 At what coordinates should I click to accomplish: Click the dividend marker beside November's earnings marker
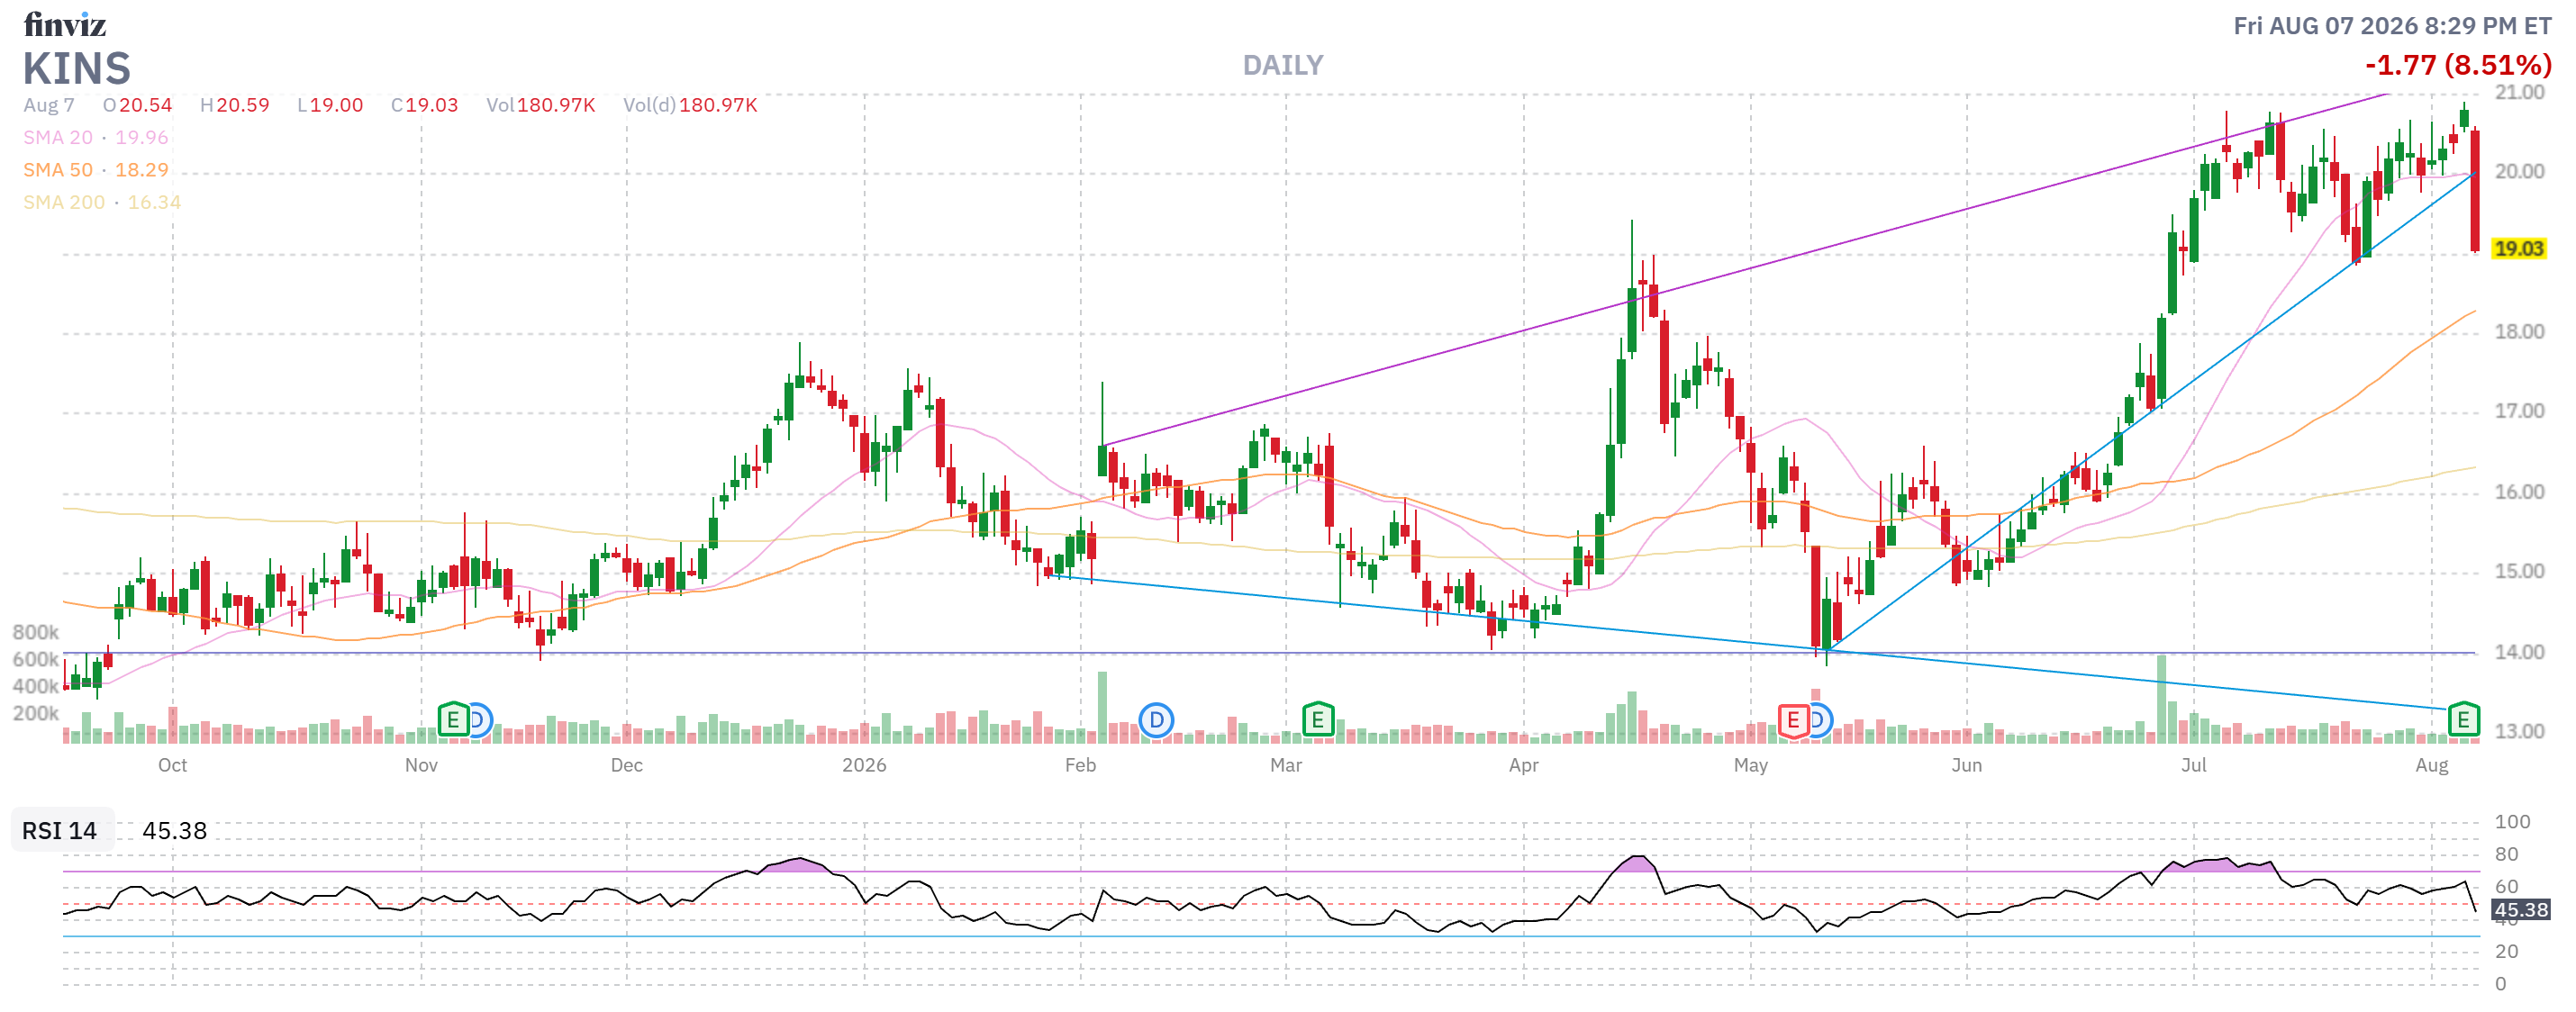pyautogui.click(x=479, y=720)
